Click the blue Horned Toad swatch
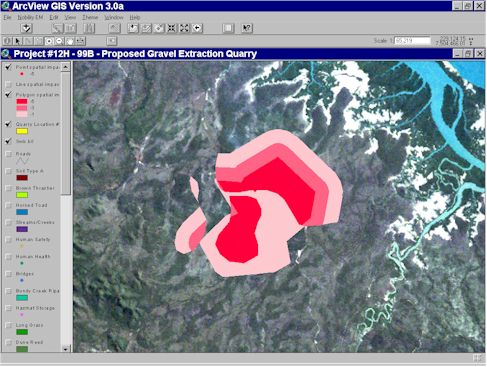 tap(22, 212)
